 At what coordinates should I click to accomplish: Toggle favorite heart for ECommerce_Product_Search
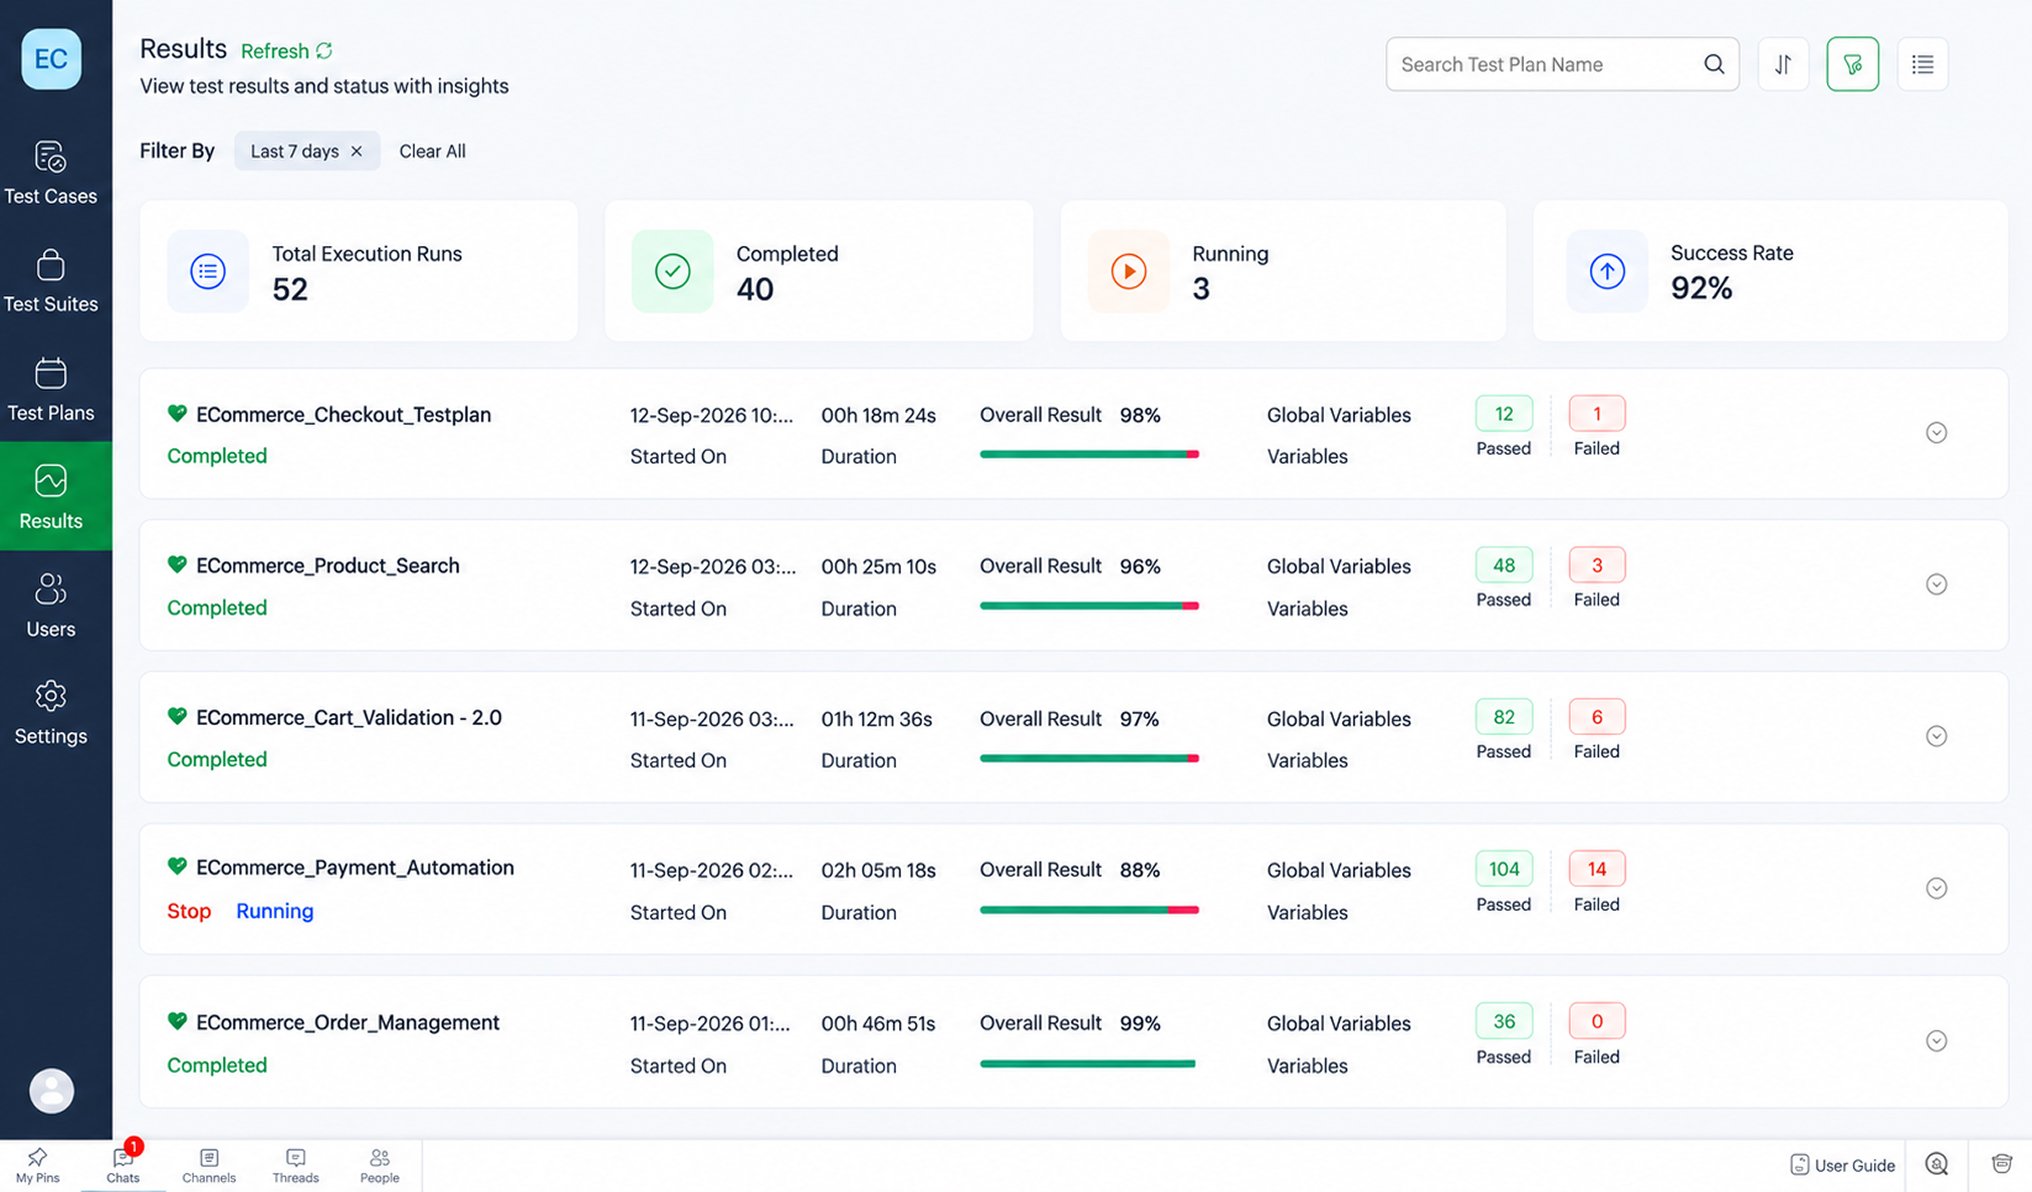coord(177,564)
